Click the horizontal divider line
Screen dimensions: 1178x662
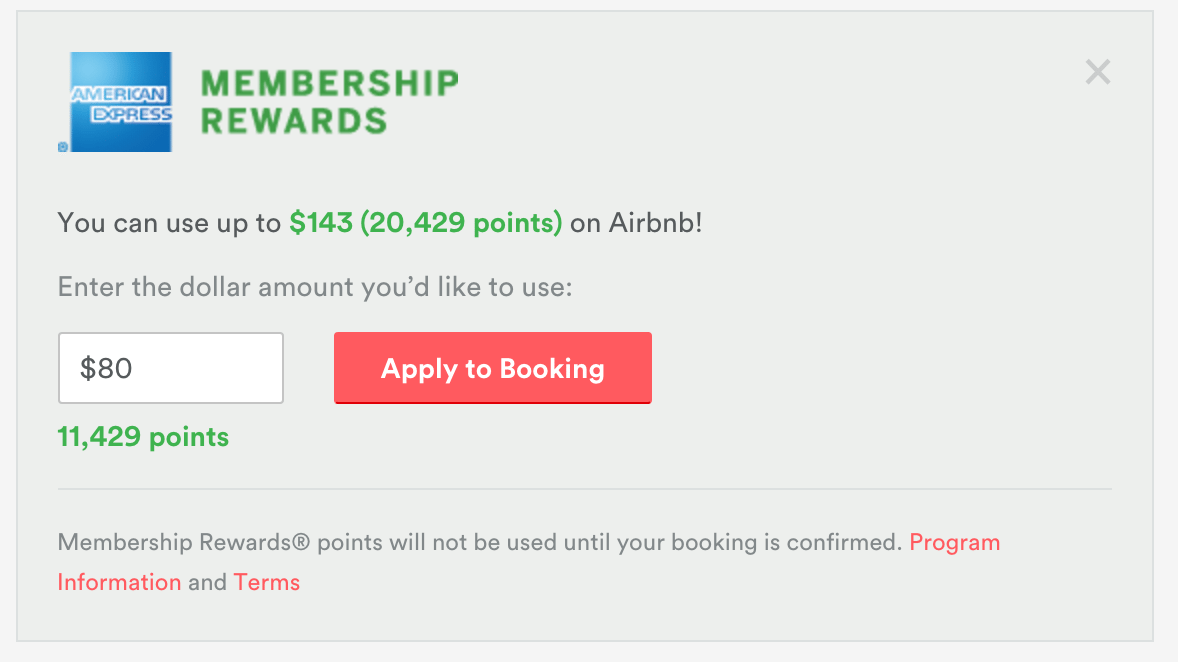point(585,490)
